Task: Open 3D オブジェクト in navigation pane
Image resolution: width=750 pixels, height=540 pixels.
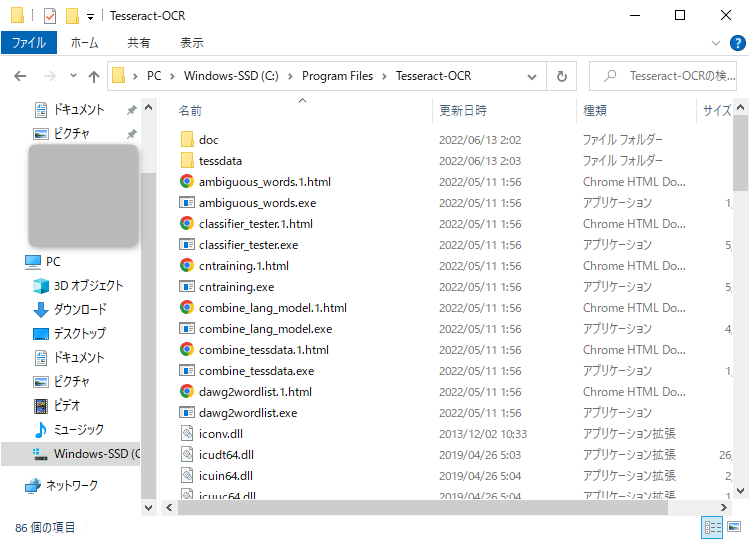Action: pyautogui.click(x=88, y=286)
